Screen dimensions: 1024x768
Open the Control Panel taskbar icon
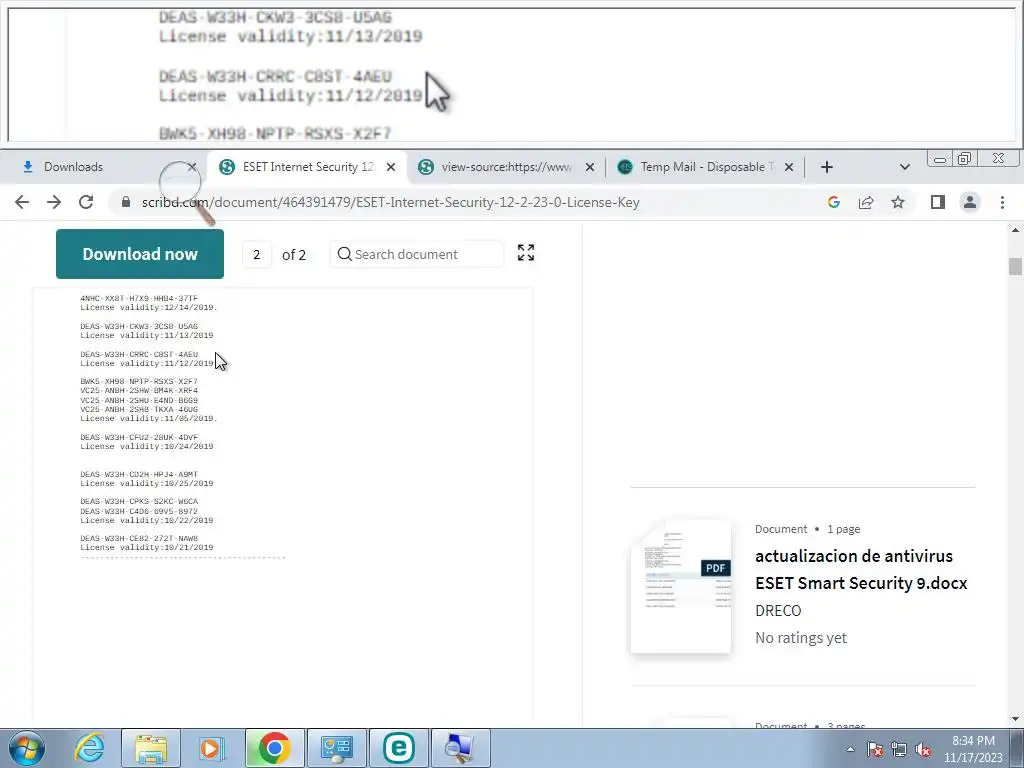(x=336, y=748)
